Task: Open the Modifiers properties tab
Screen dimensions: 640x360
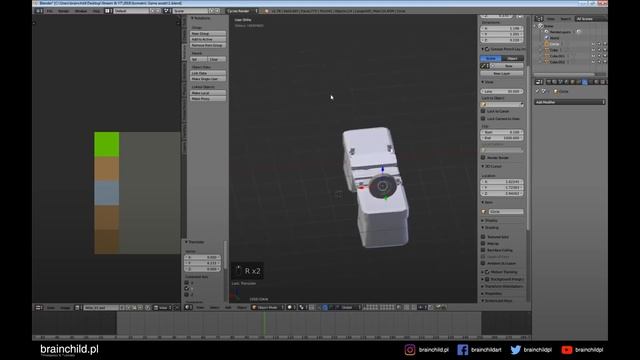Action: point(584,82)
